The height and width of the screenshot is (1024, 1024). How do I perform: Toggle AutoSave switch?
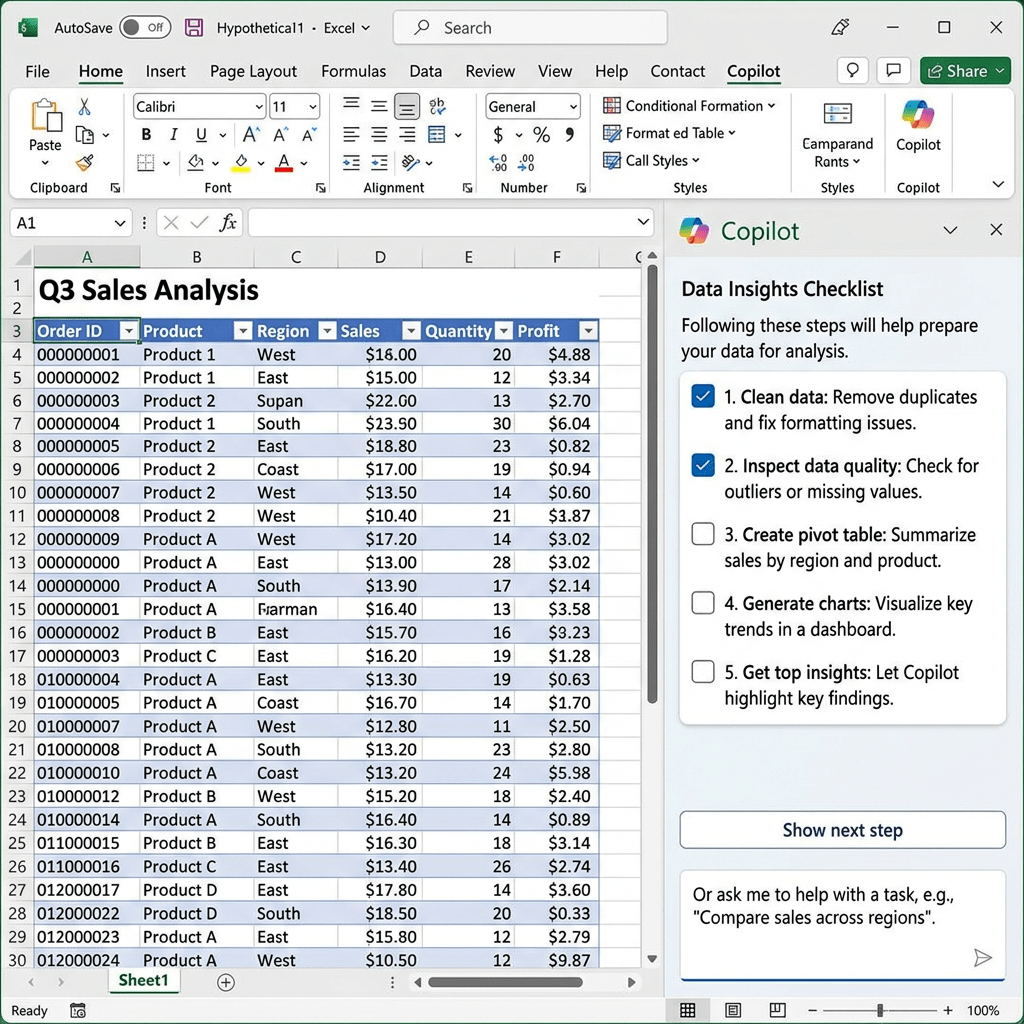coord(145,27)
